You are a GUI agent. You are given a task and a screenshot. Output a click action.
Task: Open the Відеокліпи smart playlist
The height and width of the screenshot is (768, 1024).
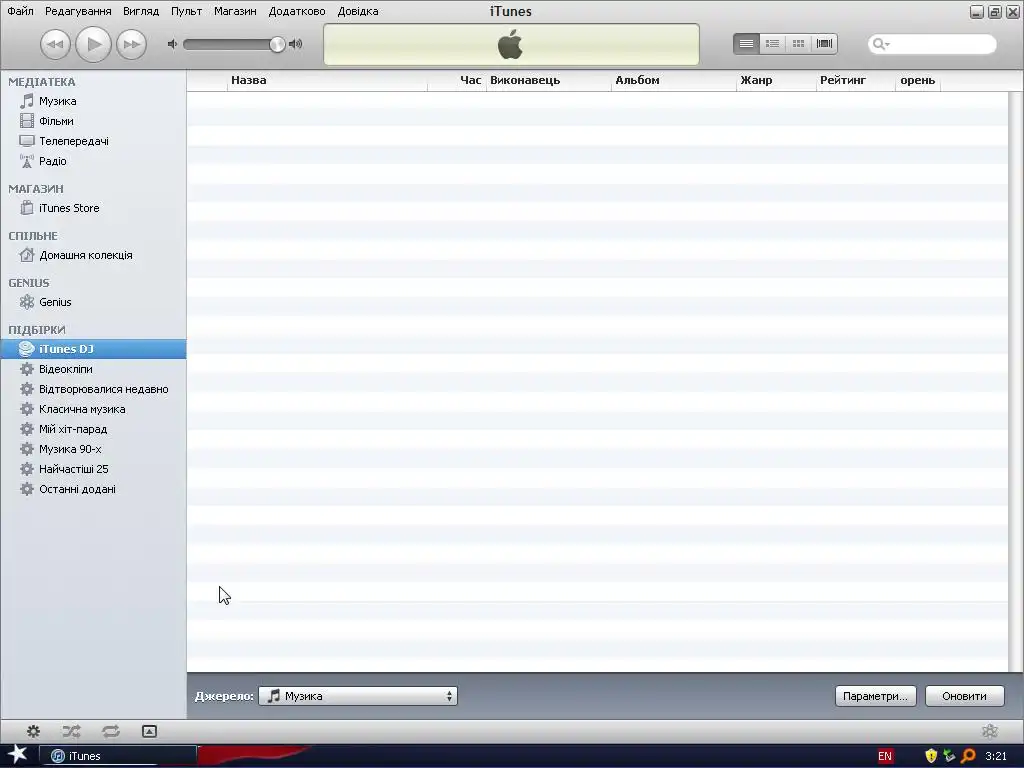tap(93, 369)
